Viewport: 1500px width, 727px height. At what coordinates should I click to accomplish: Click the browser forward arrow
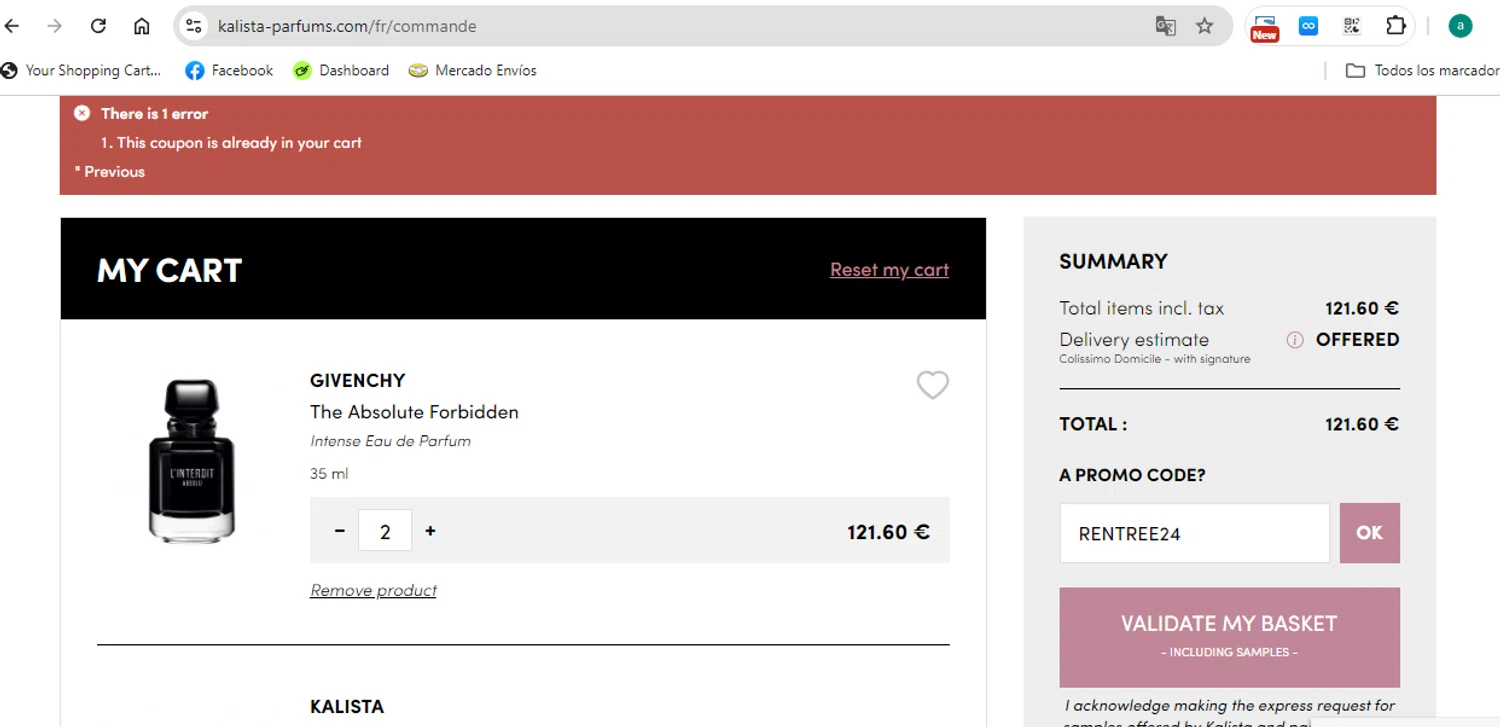pos(55,26)
